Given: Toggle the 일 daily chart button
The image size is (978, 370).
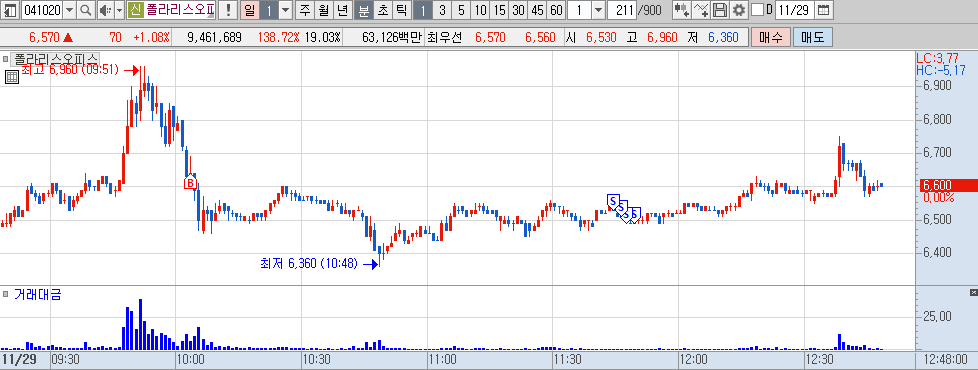Looking at the screenshot, I should tap(249, 10).
